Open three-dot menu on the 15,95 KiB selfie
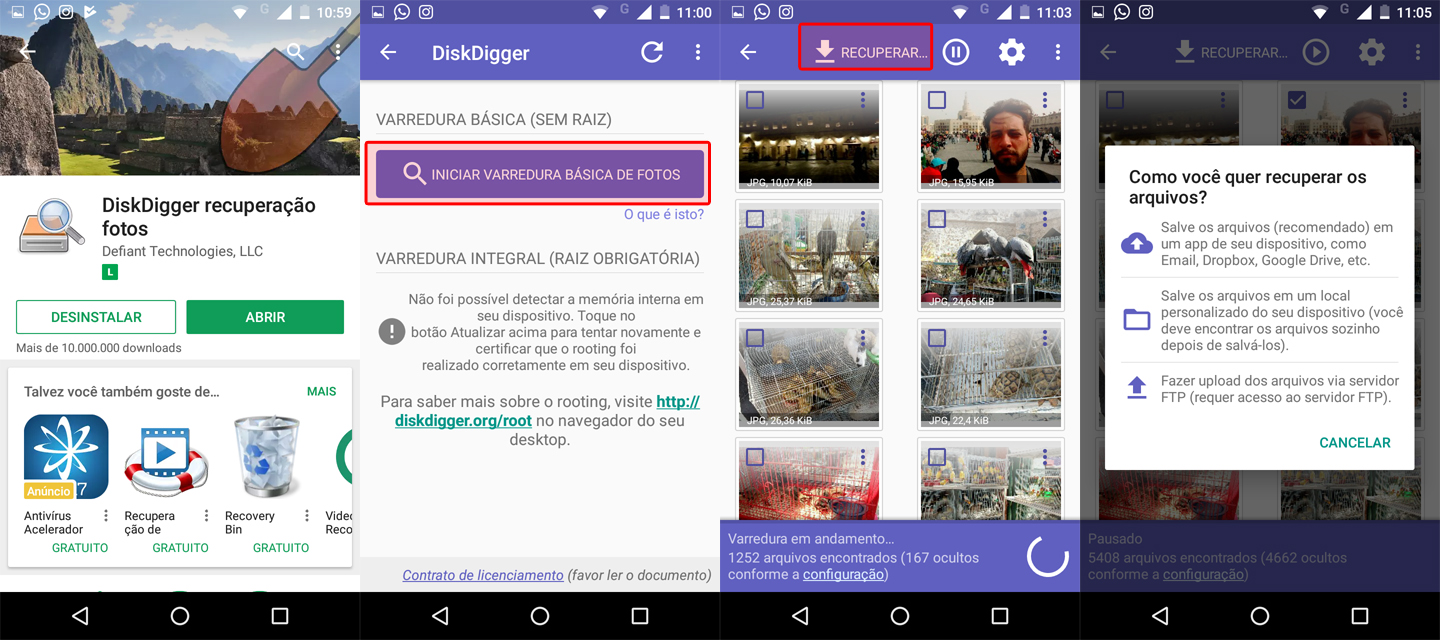This screenshot has height=640, width=1440. click(x=1045, y=101)
